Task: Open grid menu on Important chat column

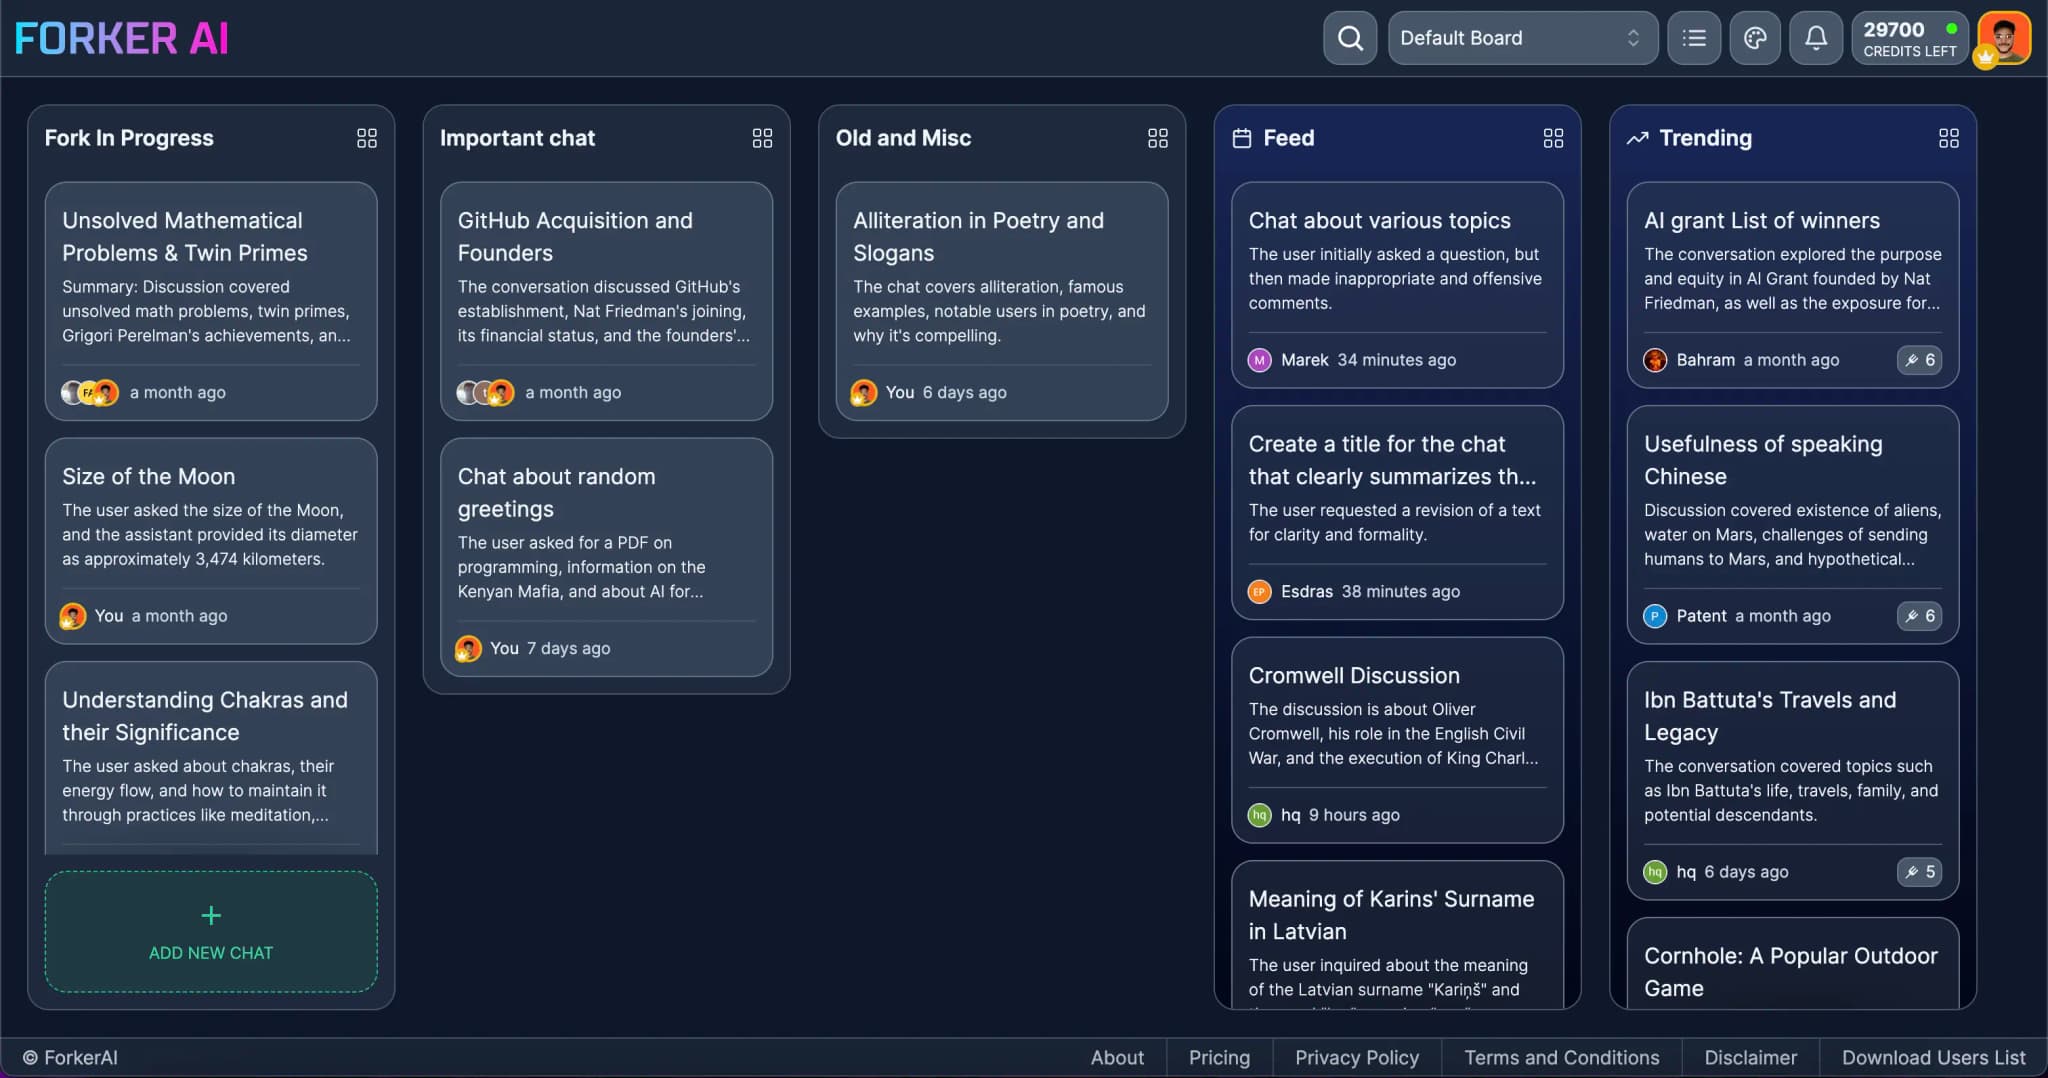Action: click(x=762, y=138)
